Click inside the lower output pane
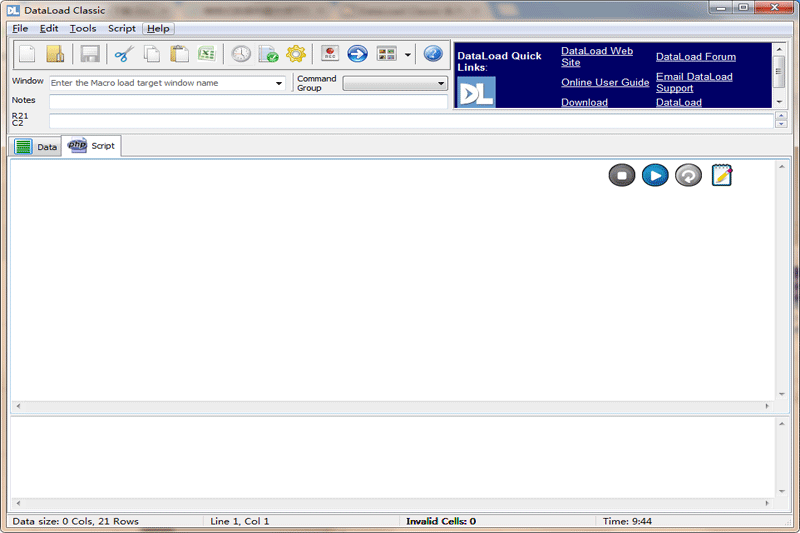 click(x=393, y=458)
